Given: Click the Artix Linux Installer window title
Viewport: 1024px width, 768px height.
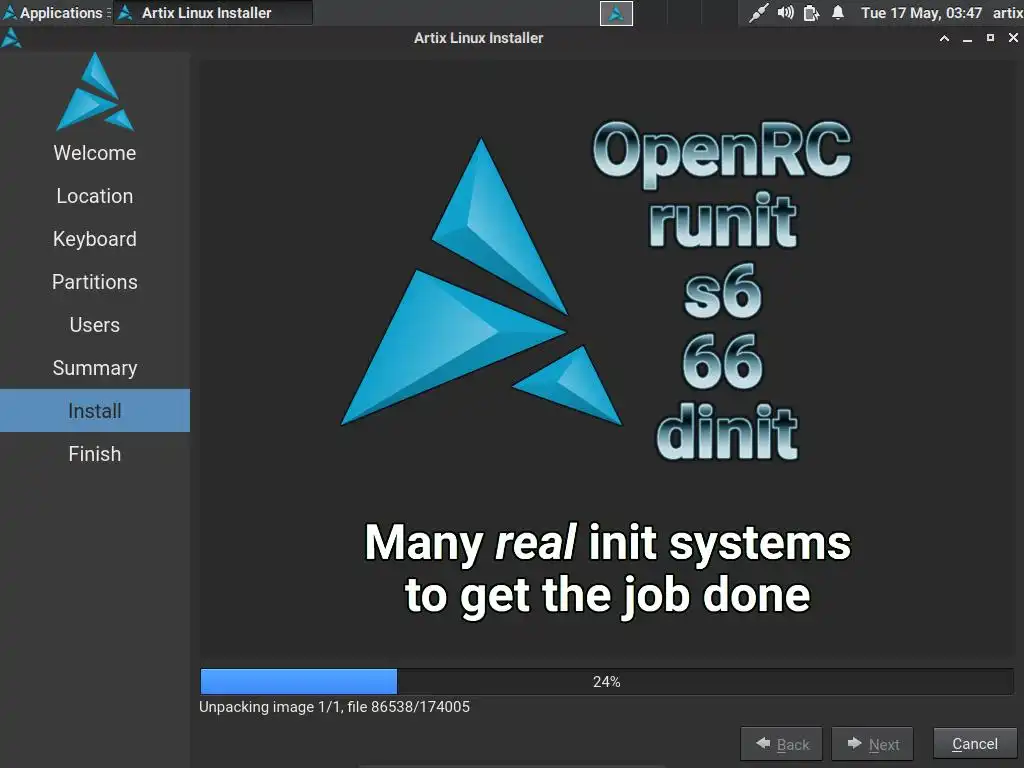Looking at the screenshot, I should pos(479,38).
